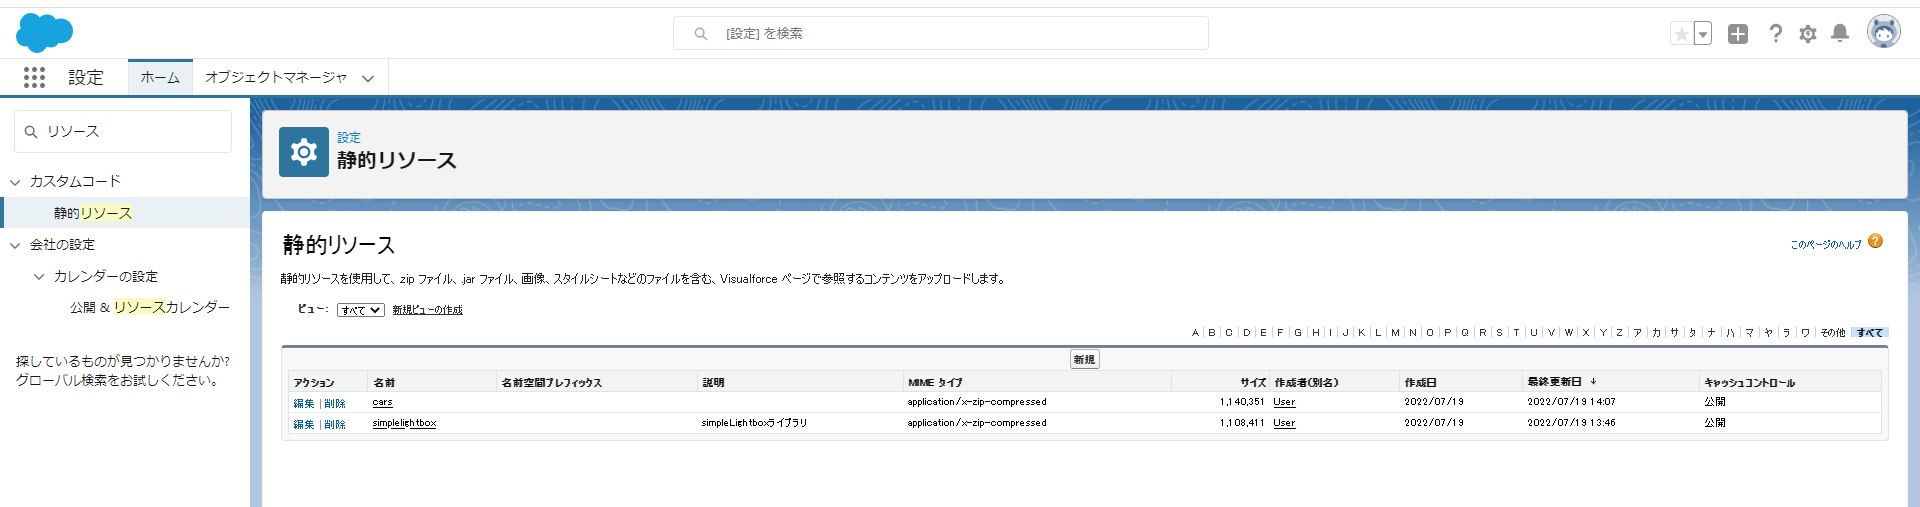
Task: Click the timestamp 2022/07/19 13:46
Action: click(1571, 423)
